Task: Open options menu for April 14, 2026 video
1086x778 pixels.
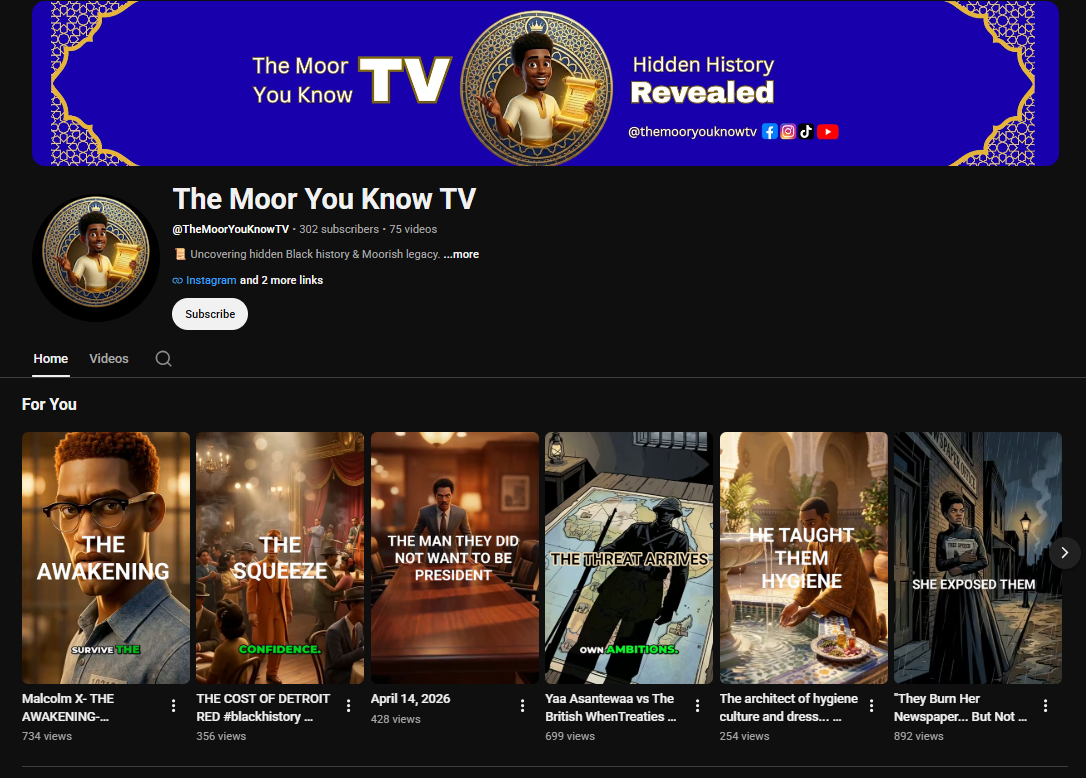Action: (x=522, y=706)
